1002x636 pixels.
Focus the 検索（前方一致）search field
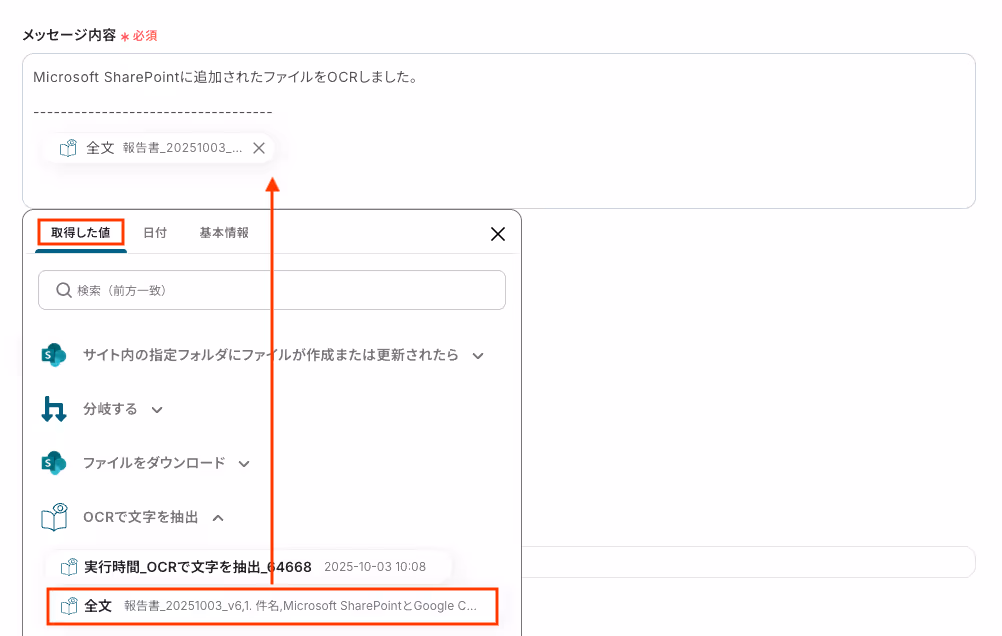pyautogui.click(x=272, y=290)
